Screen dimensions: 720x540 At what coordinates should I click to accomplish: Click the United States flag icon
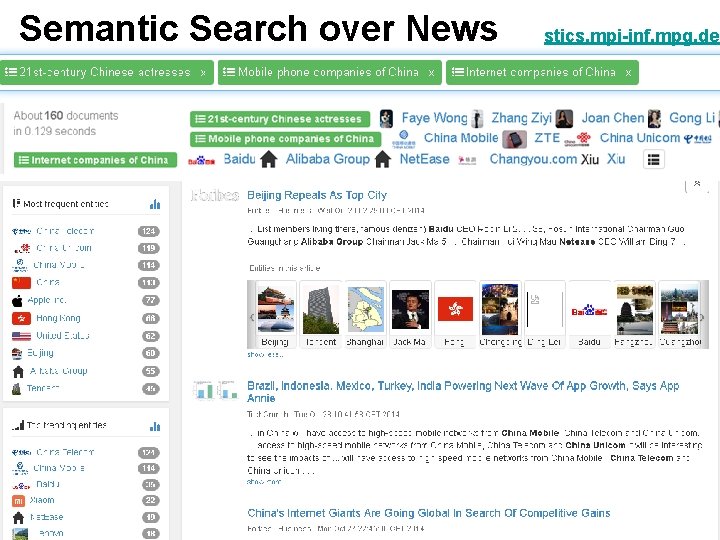point(21,336)
